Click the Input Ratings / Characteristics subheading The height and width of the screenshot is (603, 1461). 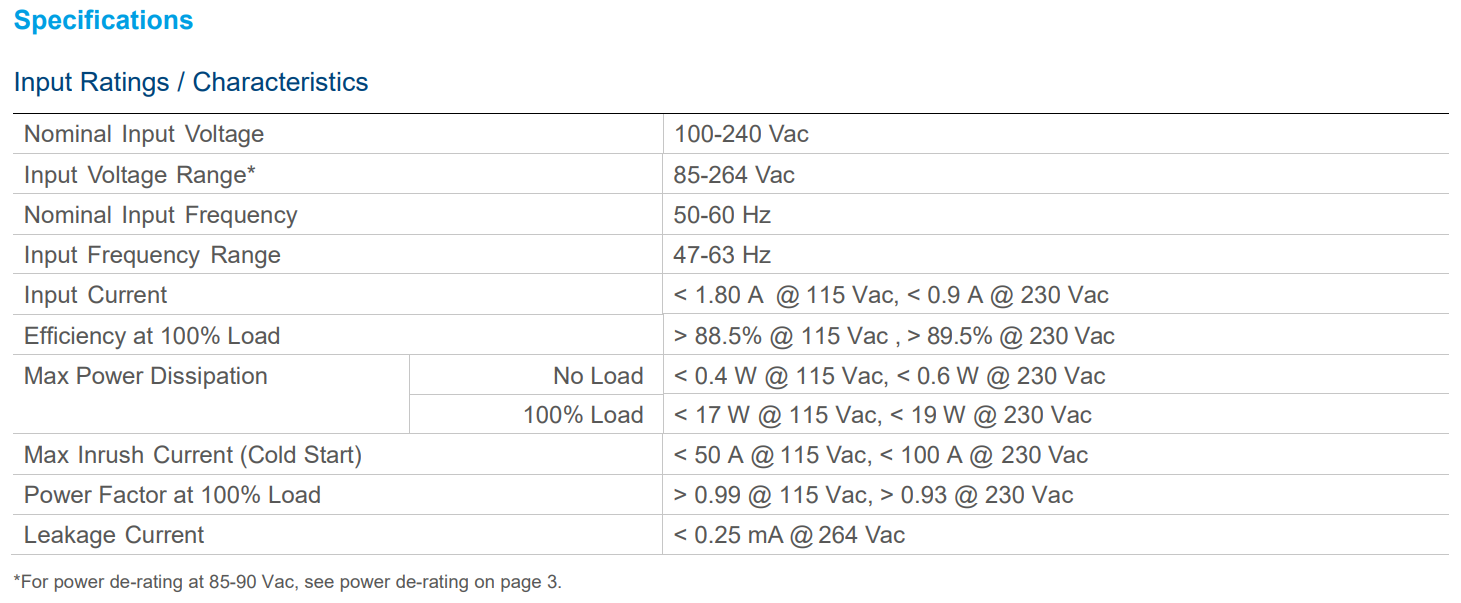coord(191,82)
